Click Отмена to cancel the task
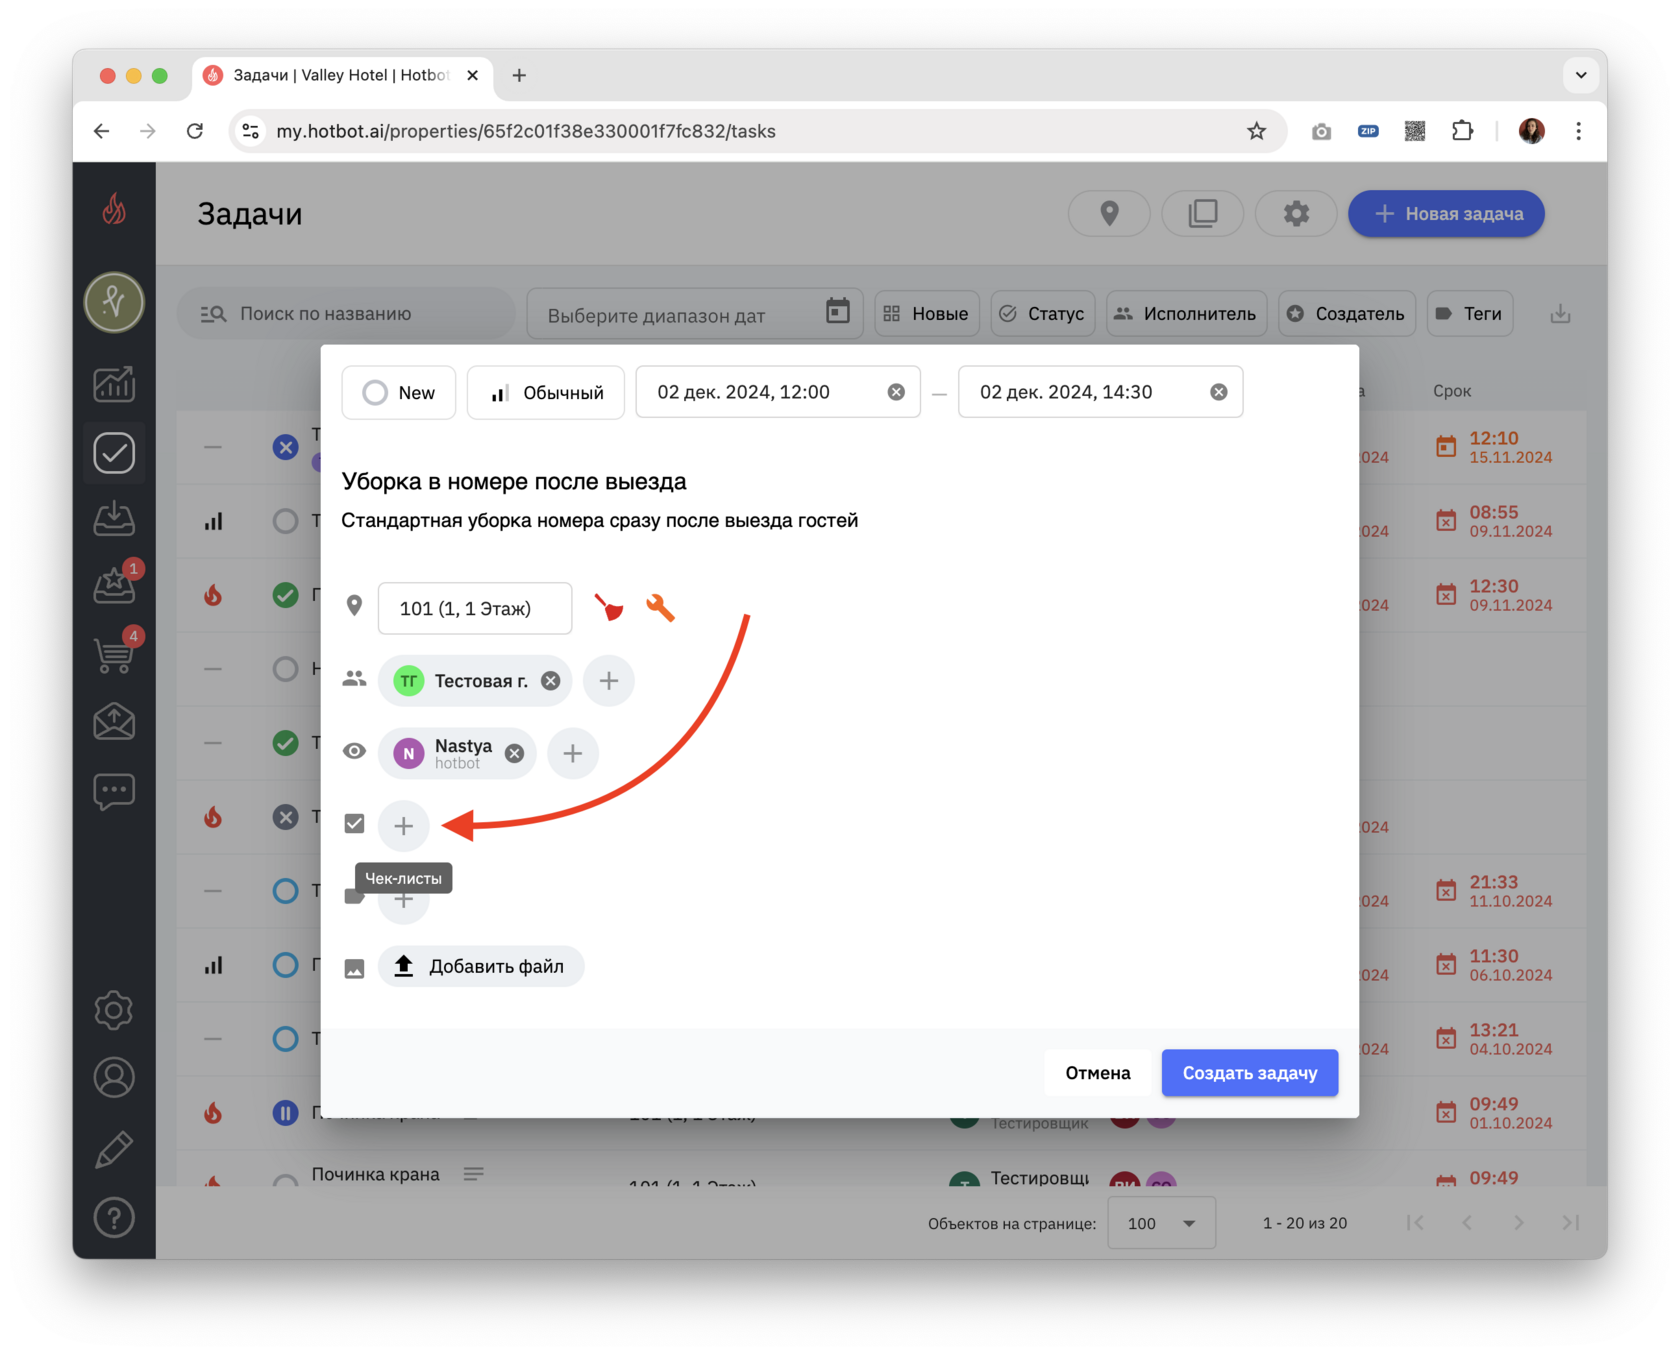The image size is (1680, 1355). [1097, 1073]
